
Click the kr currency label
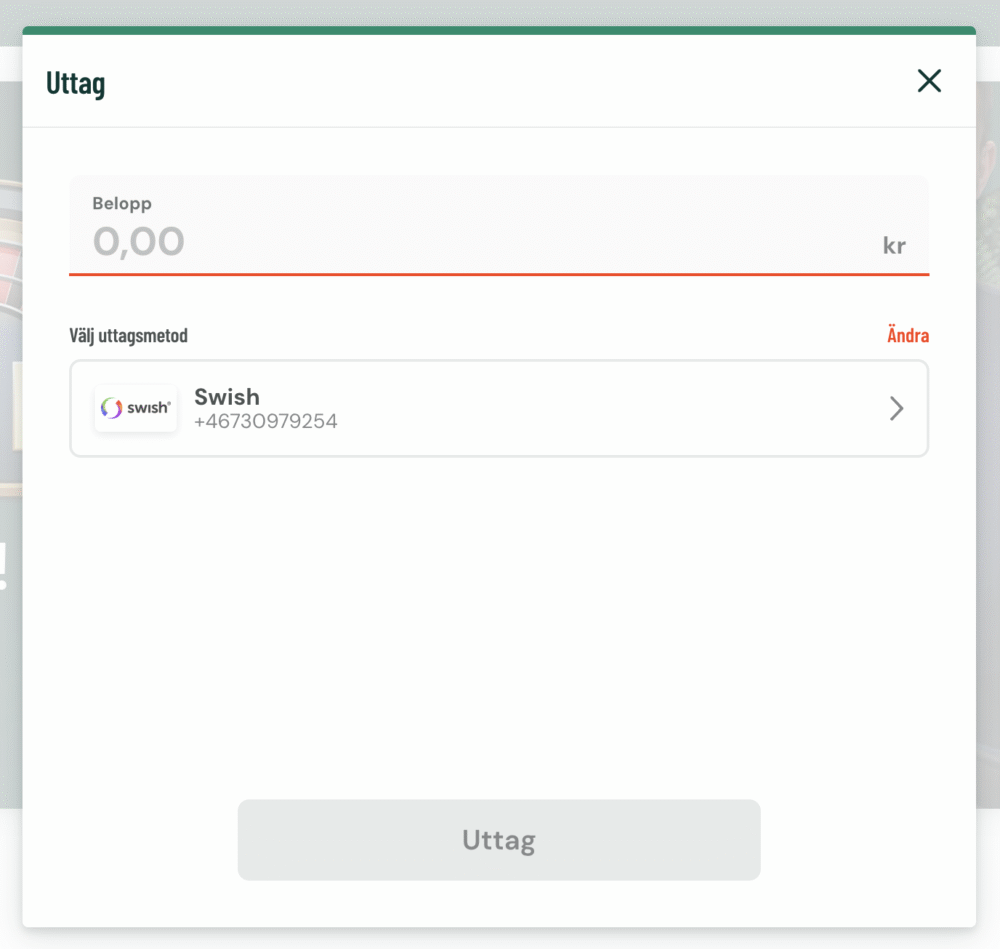(x=894, y=246)
